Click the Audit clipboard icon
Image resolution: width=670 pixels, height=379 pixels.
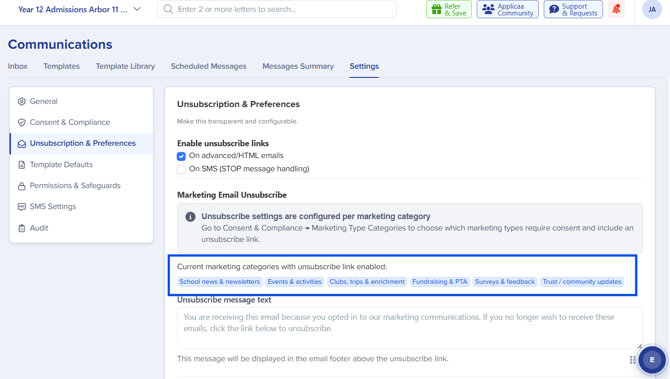[x=21, y=228]
